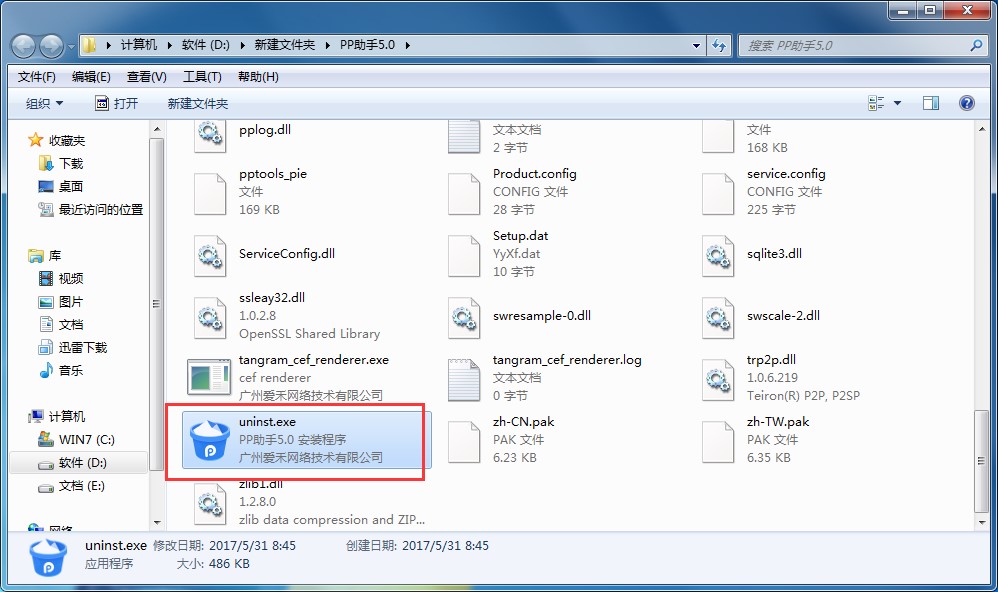Select the service.config file icon
The width and height of the screenshot is (998, 592).
click(717, 193)
